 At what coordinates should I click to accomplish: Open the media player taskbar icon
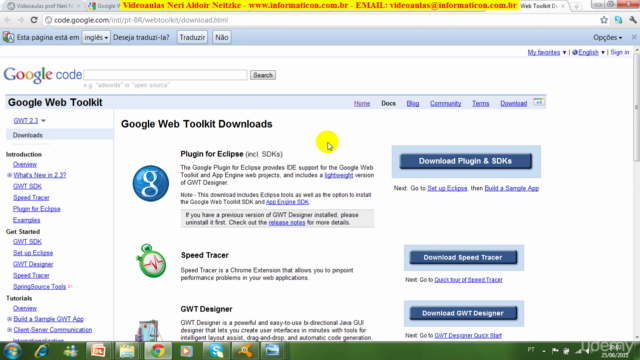click(187, 351)
